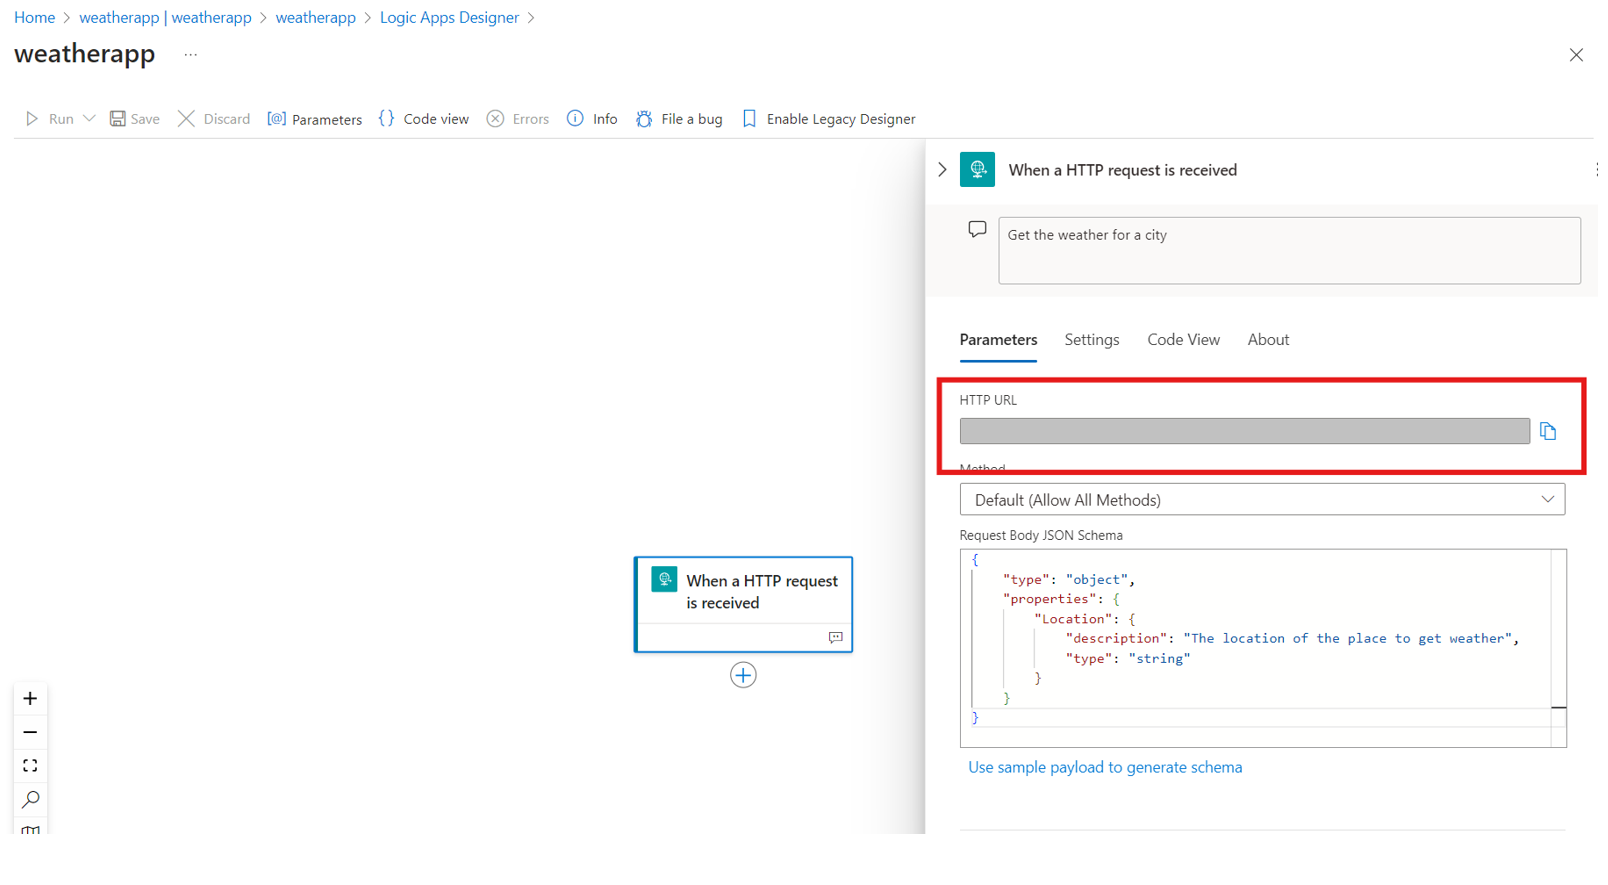This screenshot has height=885, width=1608.
Task: Open the Info panel
Action: coord(592,119)
